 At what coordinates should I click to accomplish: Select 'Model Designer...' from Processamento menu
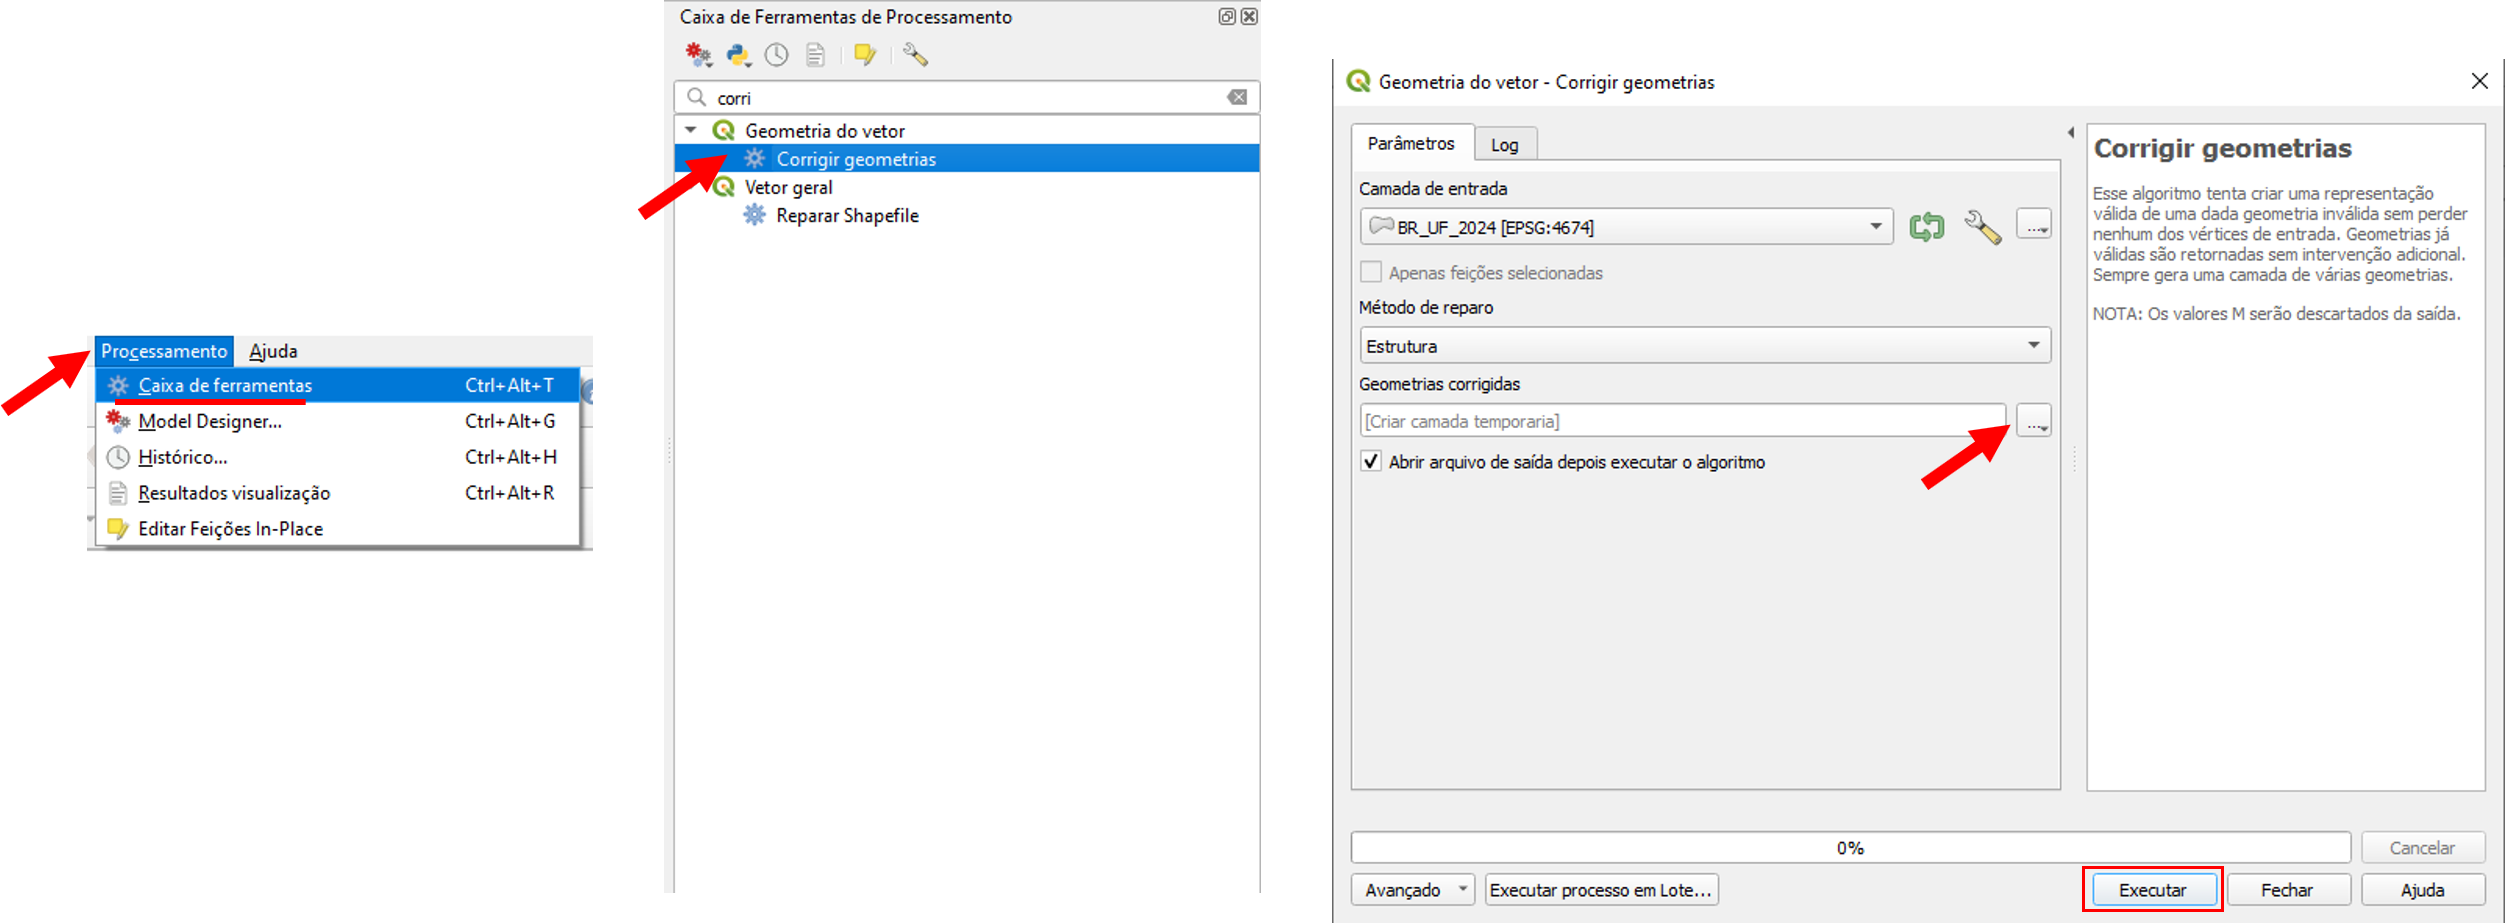tap(210, 421)
